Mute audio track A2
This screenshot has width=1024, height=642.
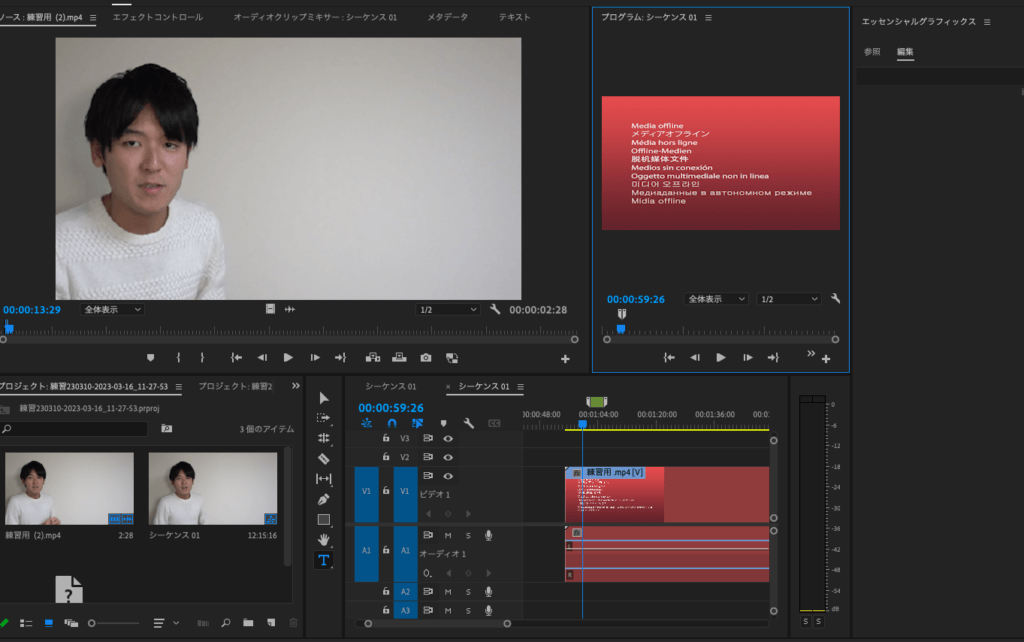click(x=447, y=592)
